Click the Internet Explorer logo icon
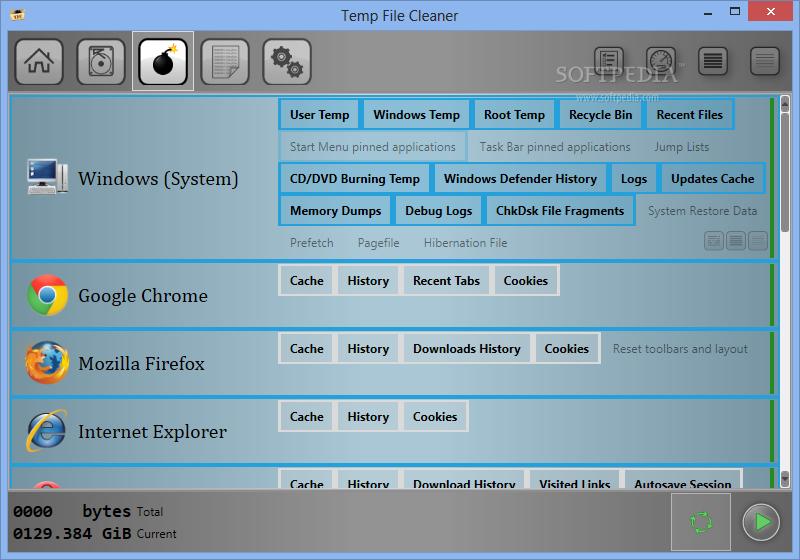Screen dimensions: 800x560 point(47,431)
